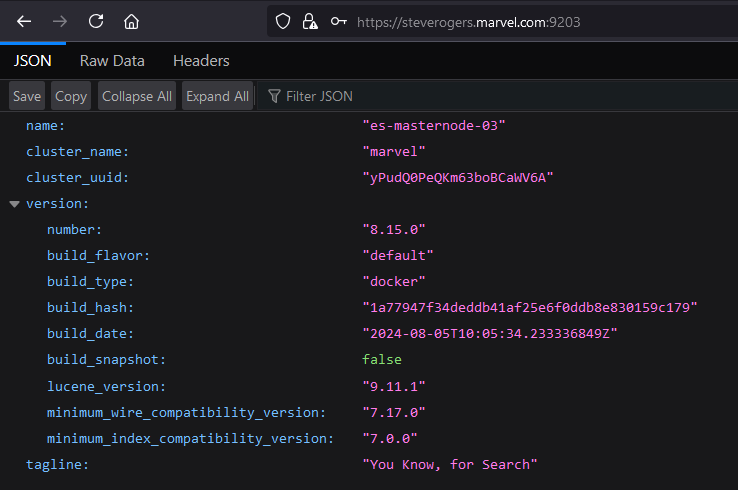Select the minimum_index_compatibility_version key
738x490 pixels.
[190, 439]
